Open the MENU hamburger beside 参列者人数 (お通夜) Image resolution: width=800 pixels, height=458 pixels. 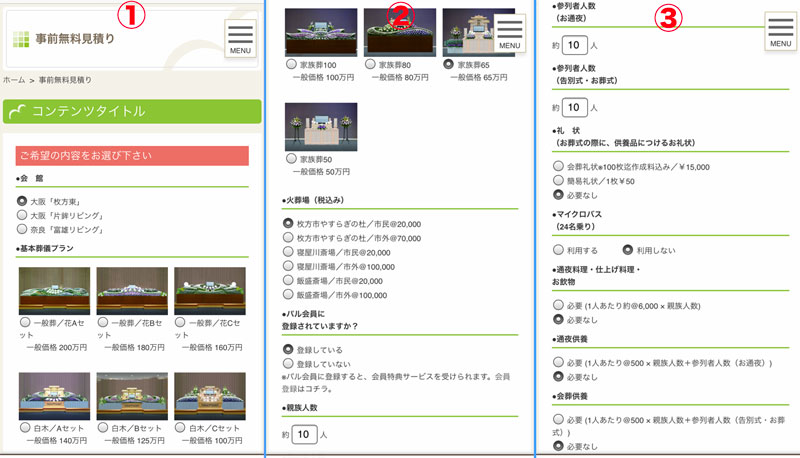pyautogui.click(x=780, y=33)
